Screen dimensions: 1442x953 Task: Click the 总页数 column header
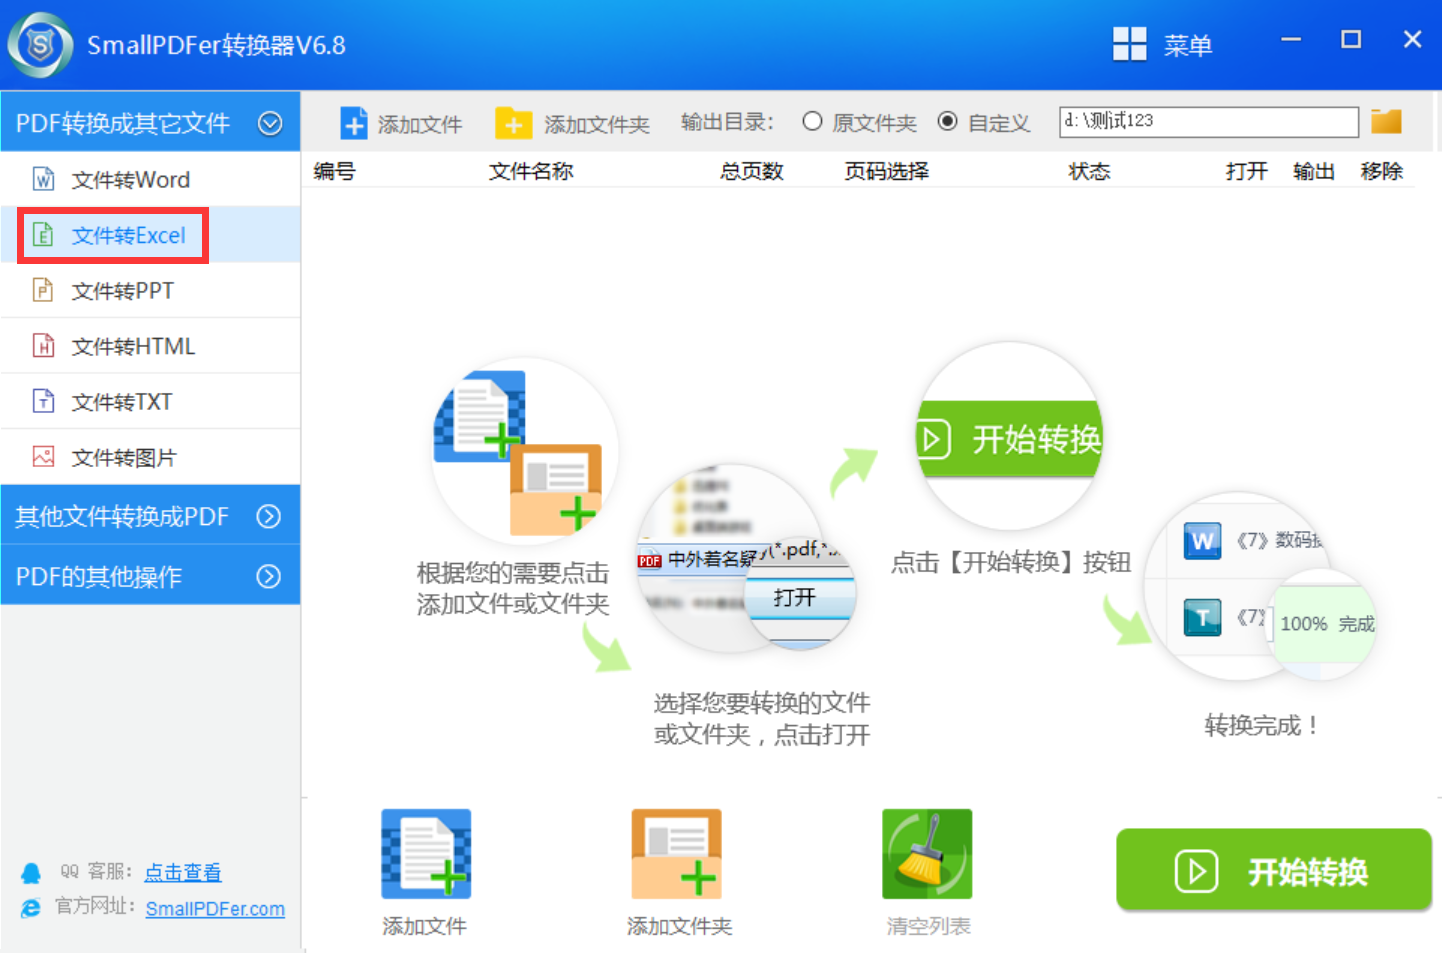(x=751, y=171)
